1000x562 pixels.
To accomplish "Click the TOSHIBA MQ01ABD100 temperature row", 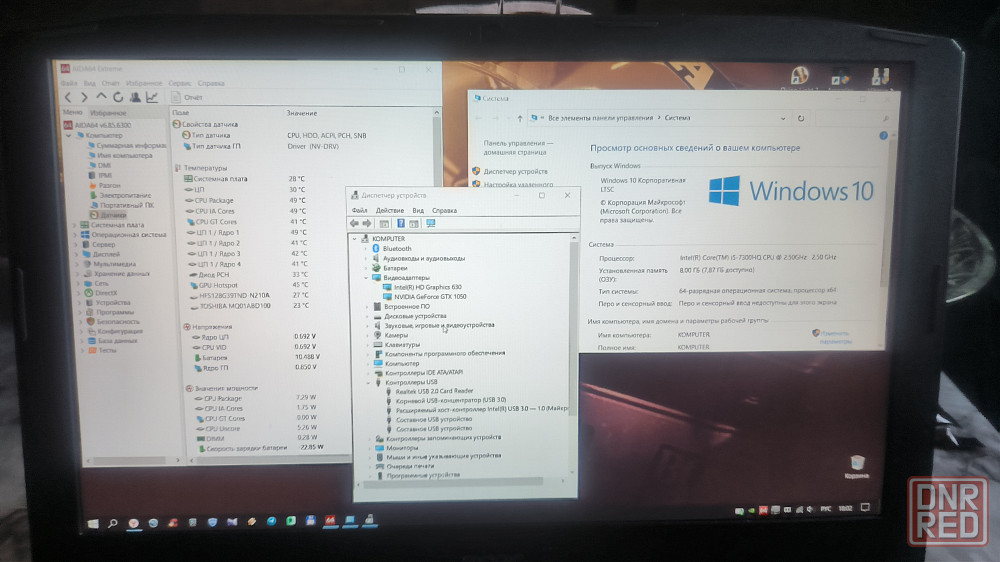I will [249, 306].
